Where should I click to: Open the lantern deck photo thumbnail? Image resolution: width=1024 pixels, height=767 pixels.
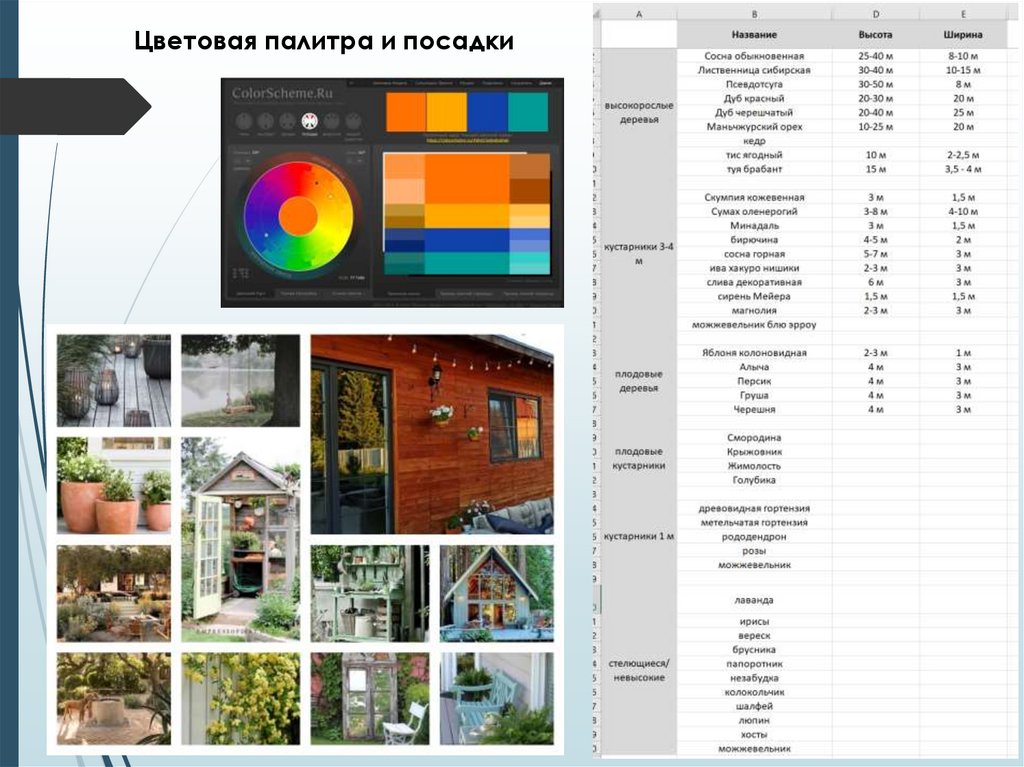(x=114, y=381)
